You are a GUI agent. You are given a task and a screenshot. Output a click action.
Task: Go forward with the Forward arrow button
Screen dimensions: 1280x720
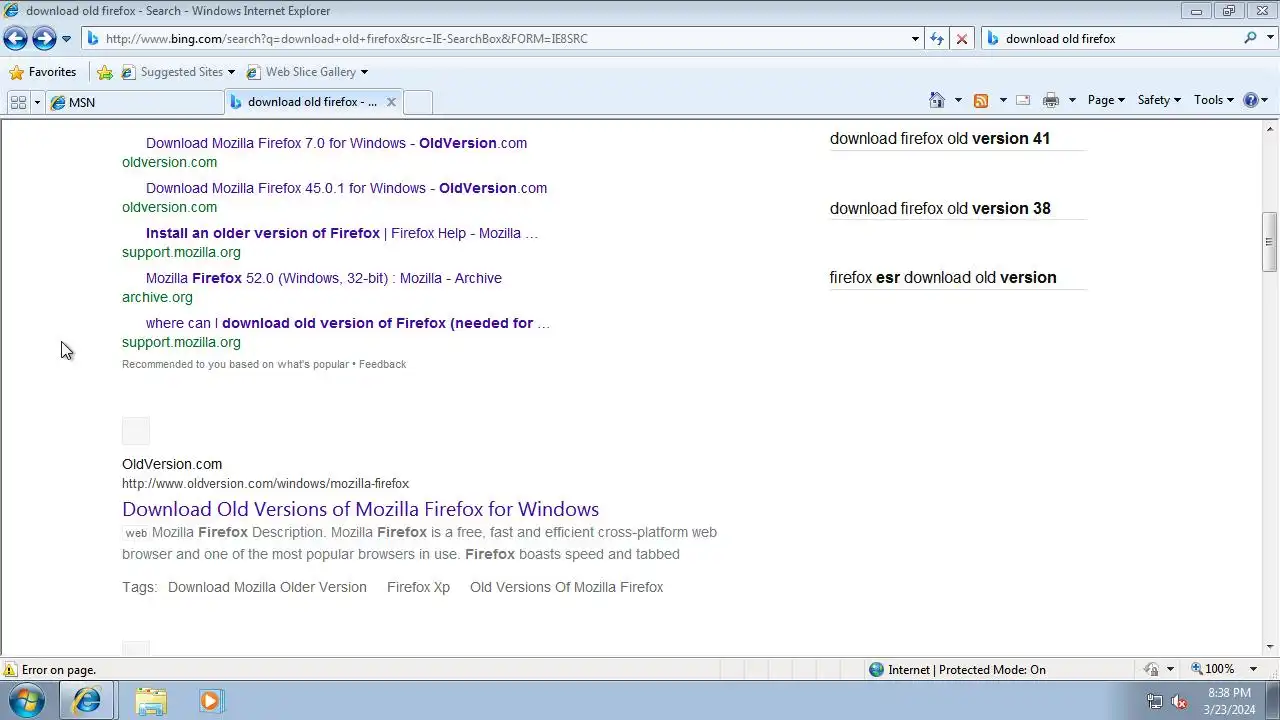pyautogui.click(x=44, y=39)
